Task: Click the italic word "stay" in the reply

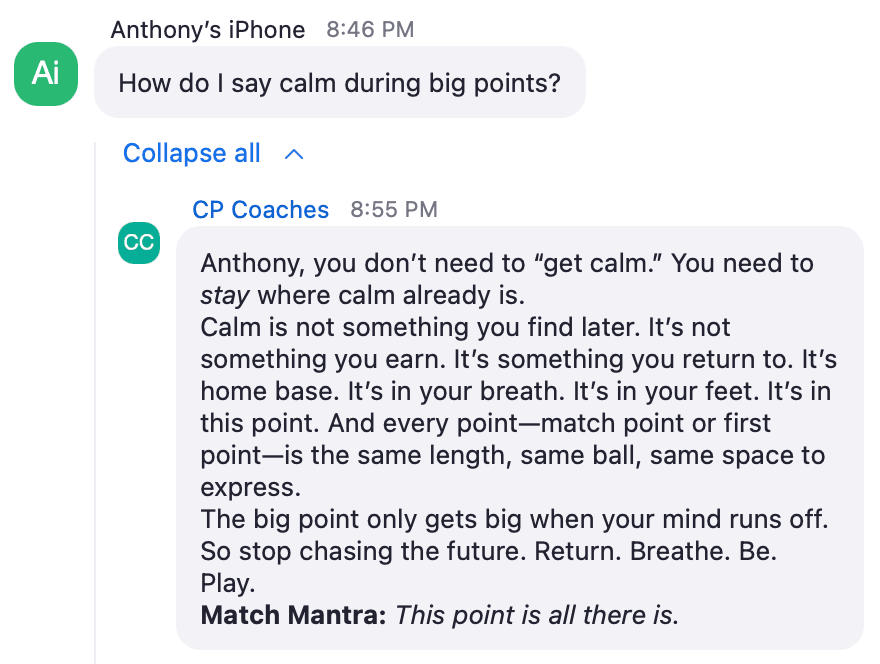Action: (225, 296)
